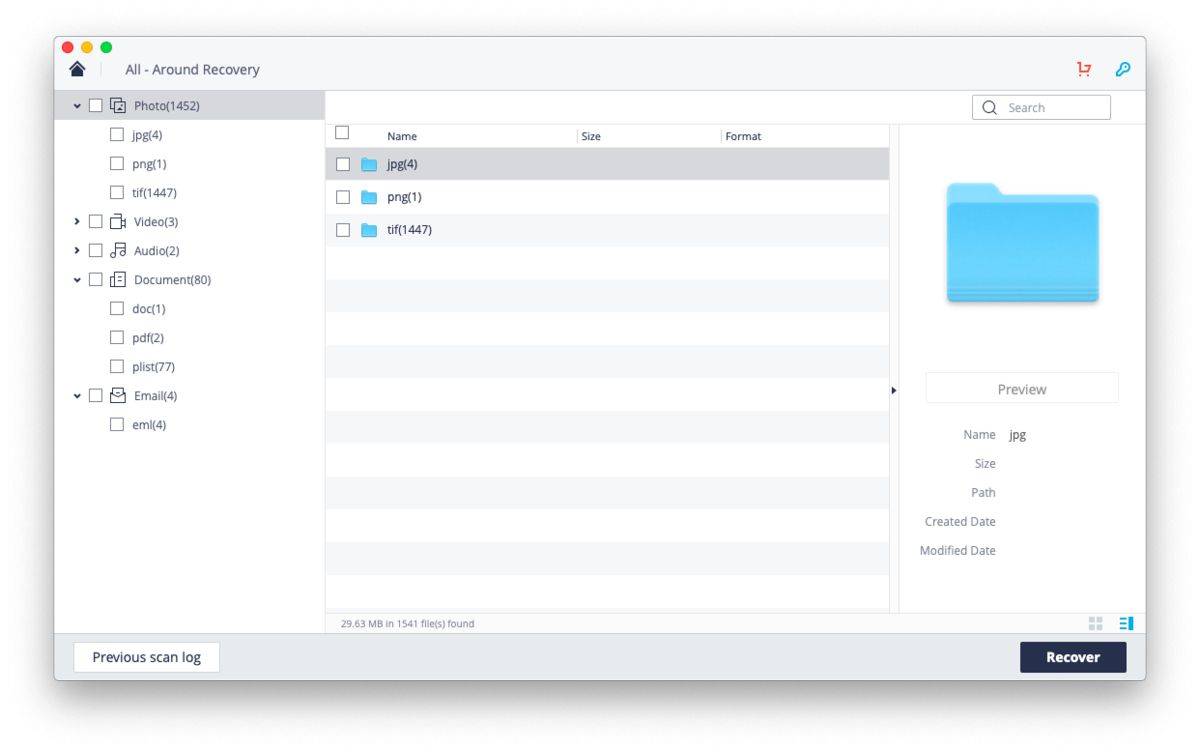Enable the select-all checkbox above file list
Viewport: 1200px width, 752px height.
tap(341, 131)
